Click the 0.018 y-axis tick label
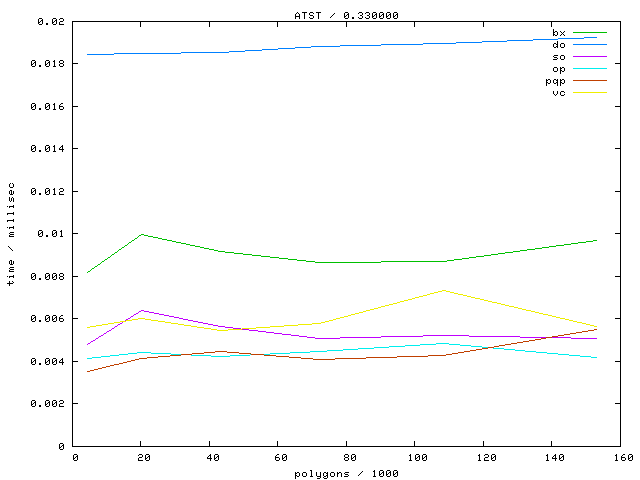The width and height of the screenshot is (640, 480). 49,64
